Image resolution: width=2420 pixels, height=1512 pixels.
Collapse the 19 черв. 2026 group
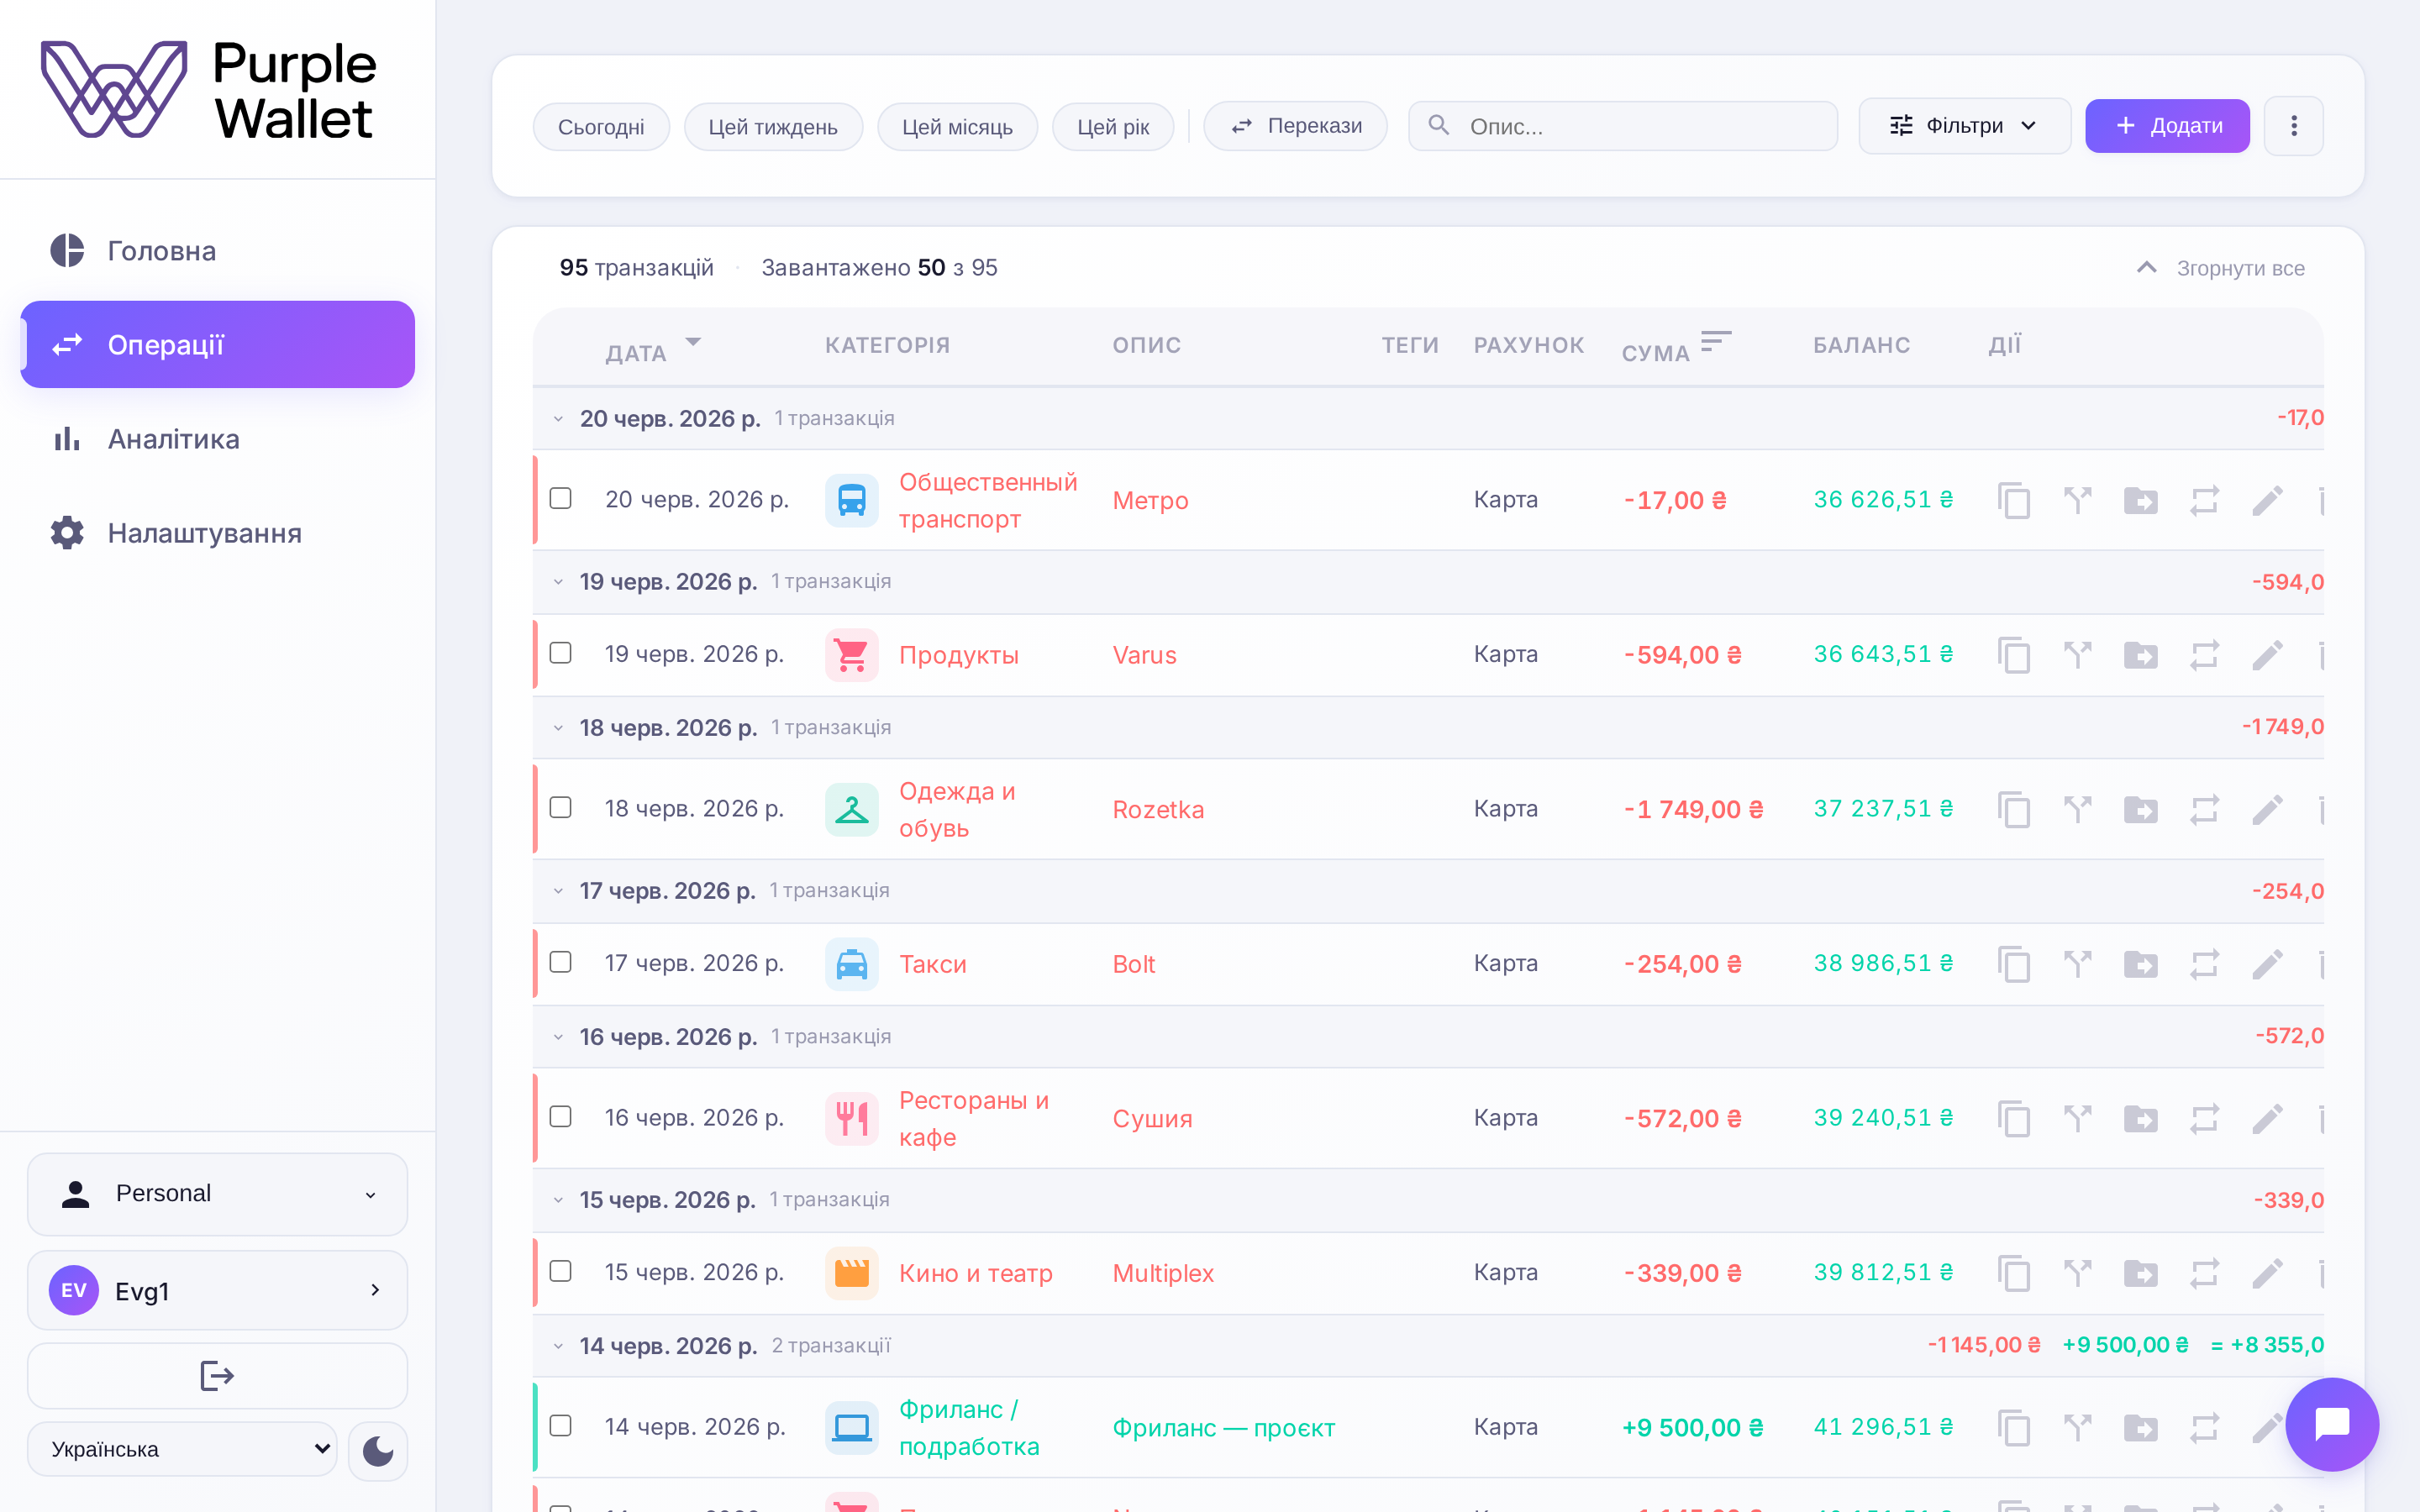[558, 582]
